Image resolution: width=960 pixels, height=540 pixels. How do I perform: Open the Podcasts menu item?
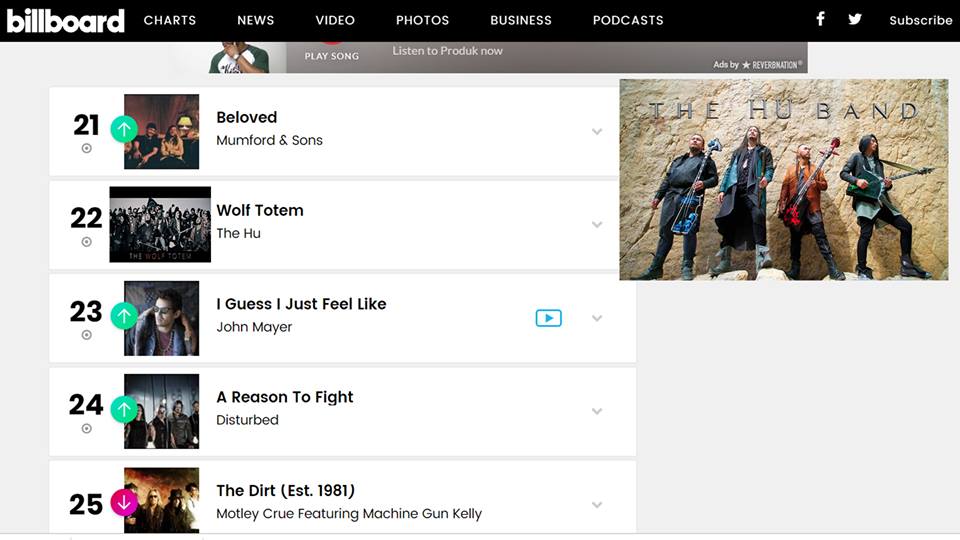pyautogui.click(x=628, y=20)
